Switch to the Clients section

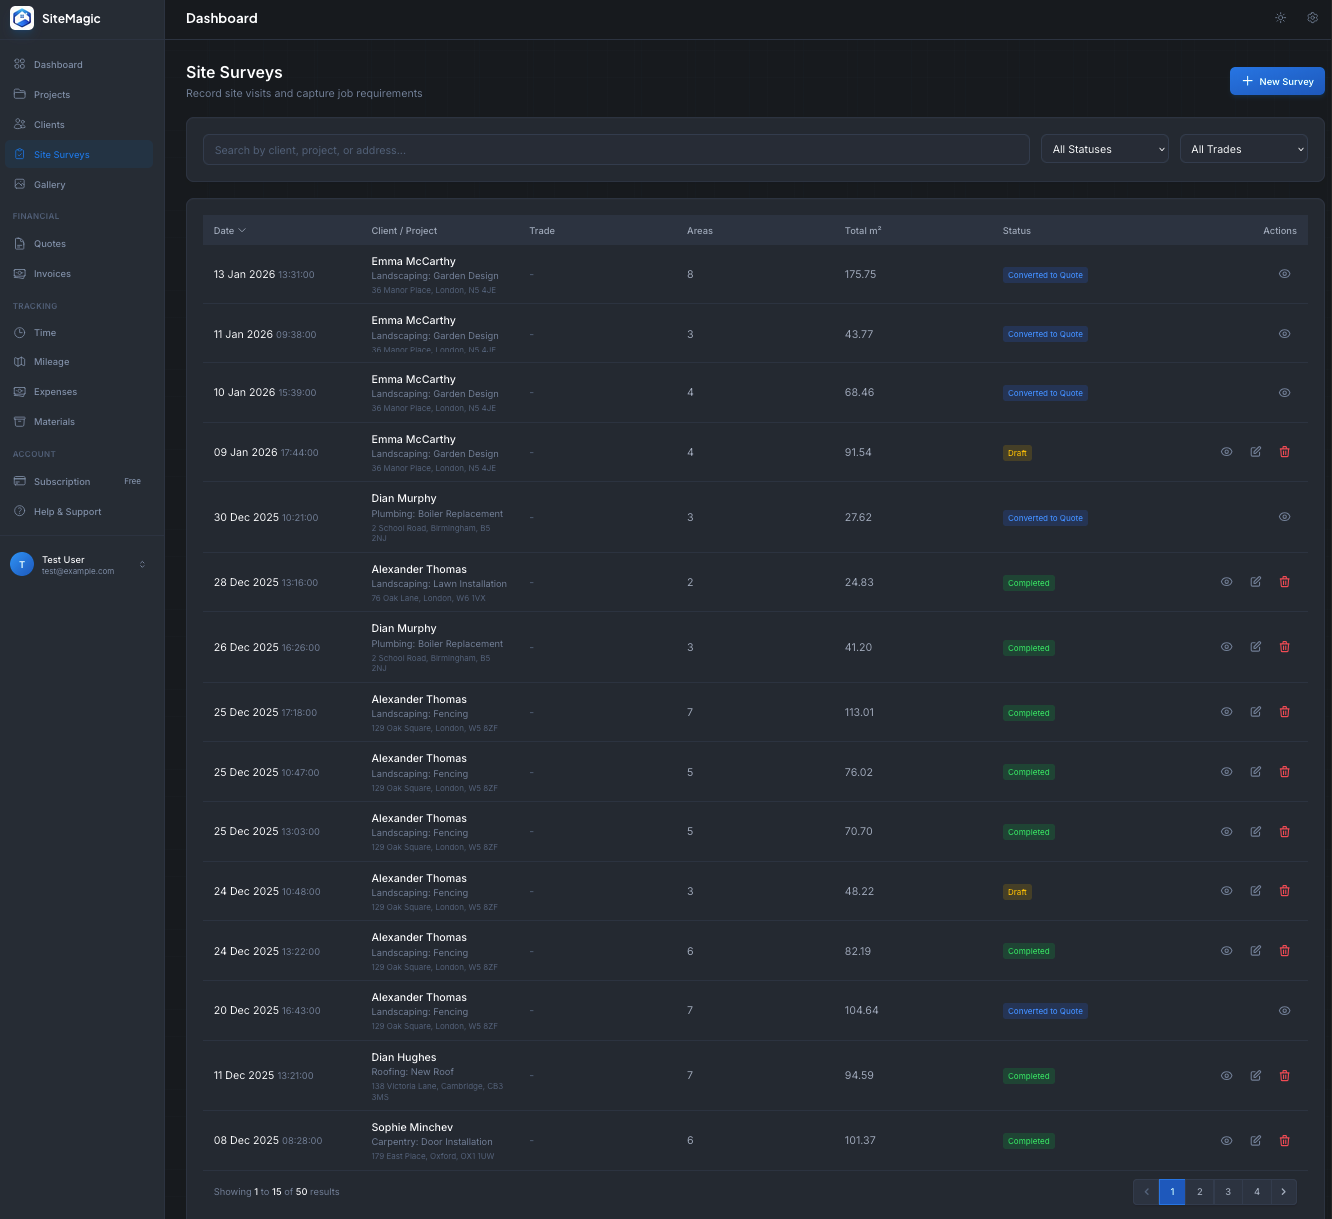(49, 124)
